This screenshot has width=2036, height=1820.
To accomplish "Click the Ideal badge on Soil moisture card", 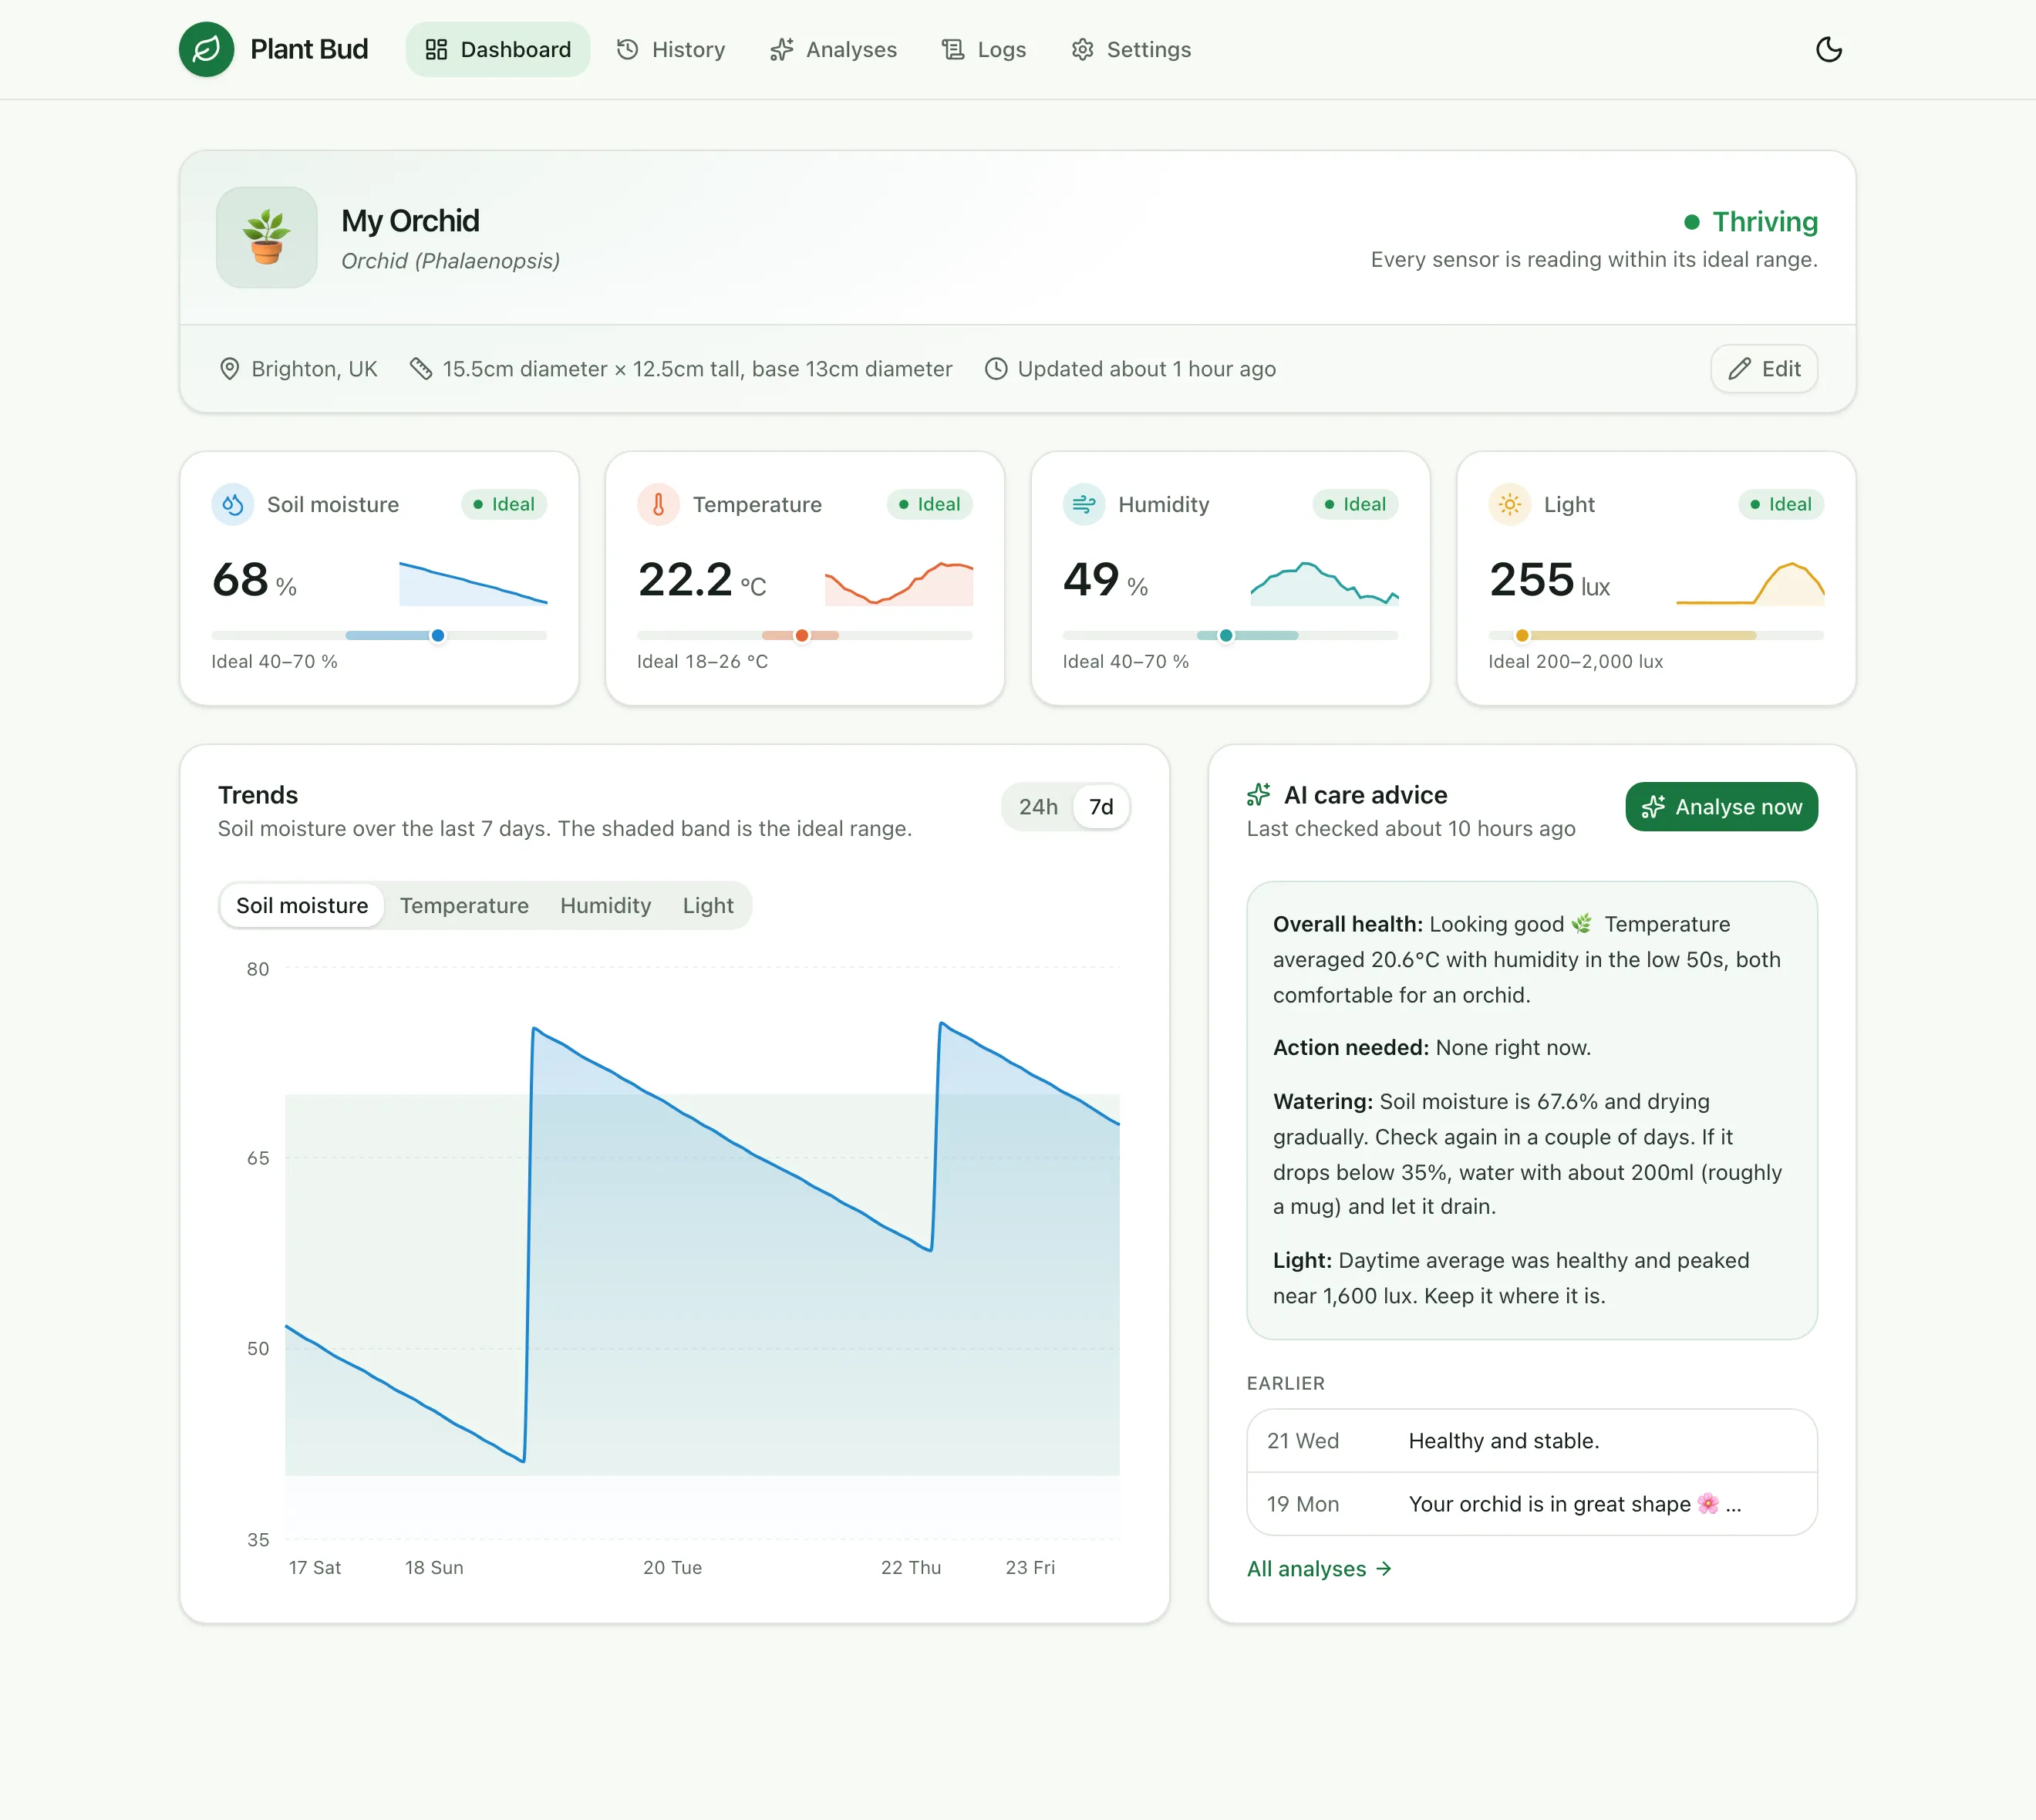I will (504, 504).
